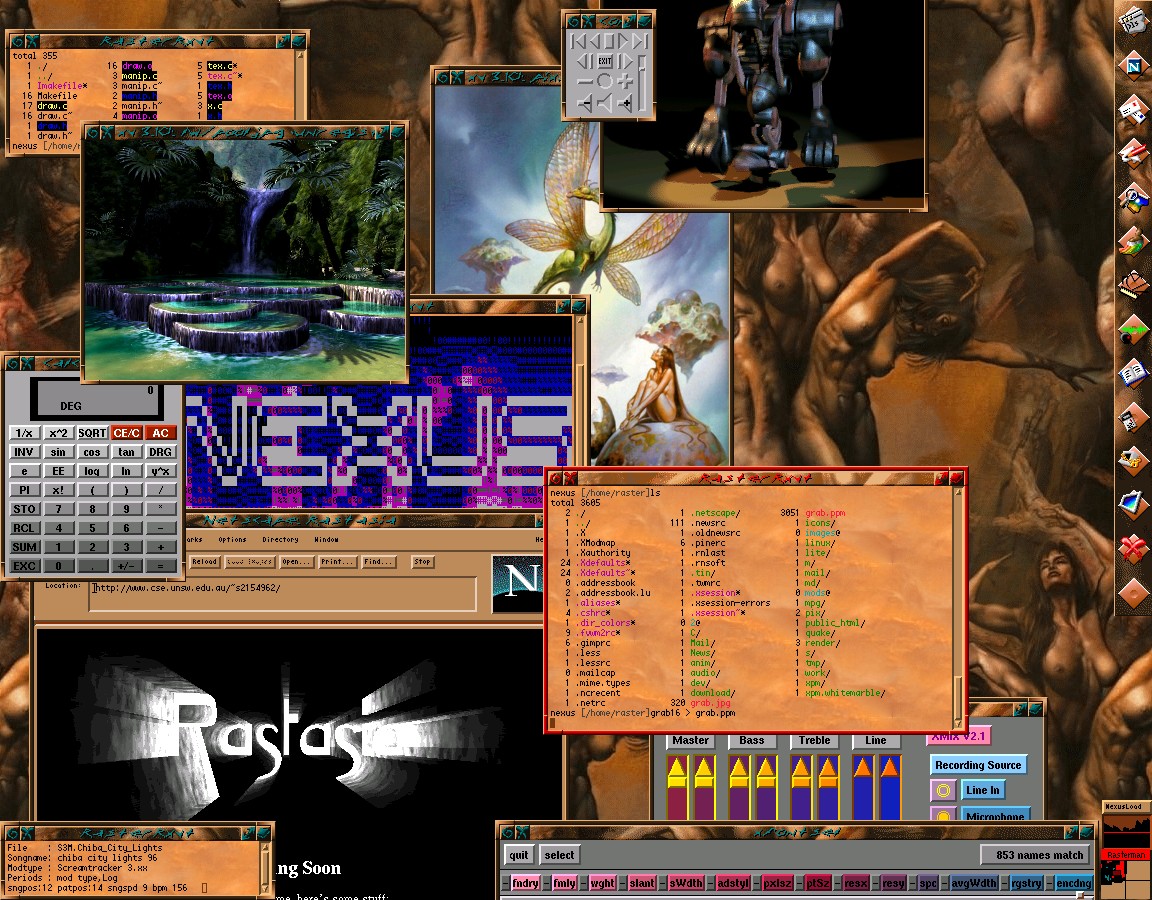Viewport: 1152px width, 900px height.
Task: Click the NexusLoad load monitor graph
Action: click(1124, 830)
